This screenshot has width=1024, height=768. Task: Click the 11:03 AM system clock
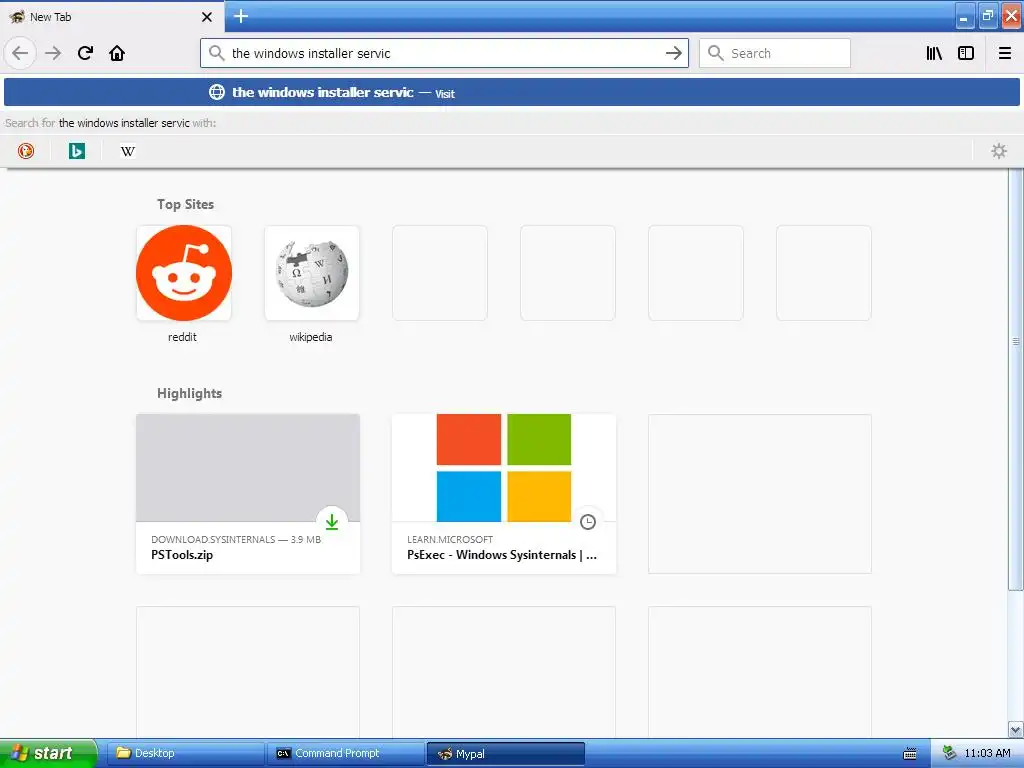pos(987,753)
